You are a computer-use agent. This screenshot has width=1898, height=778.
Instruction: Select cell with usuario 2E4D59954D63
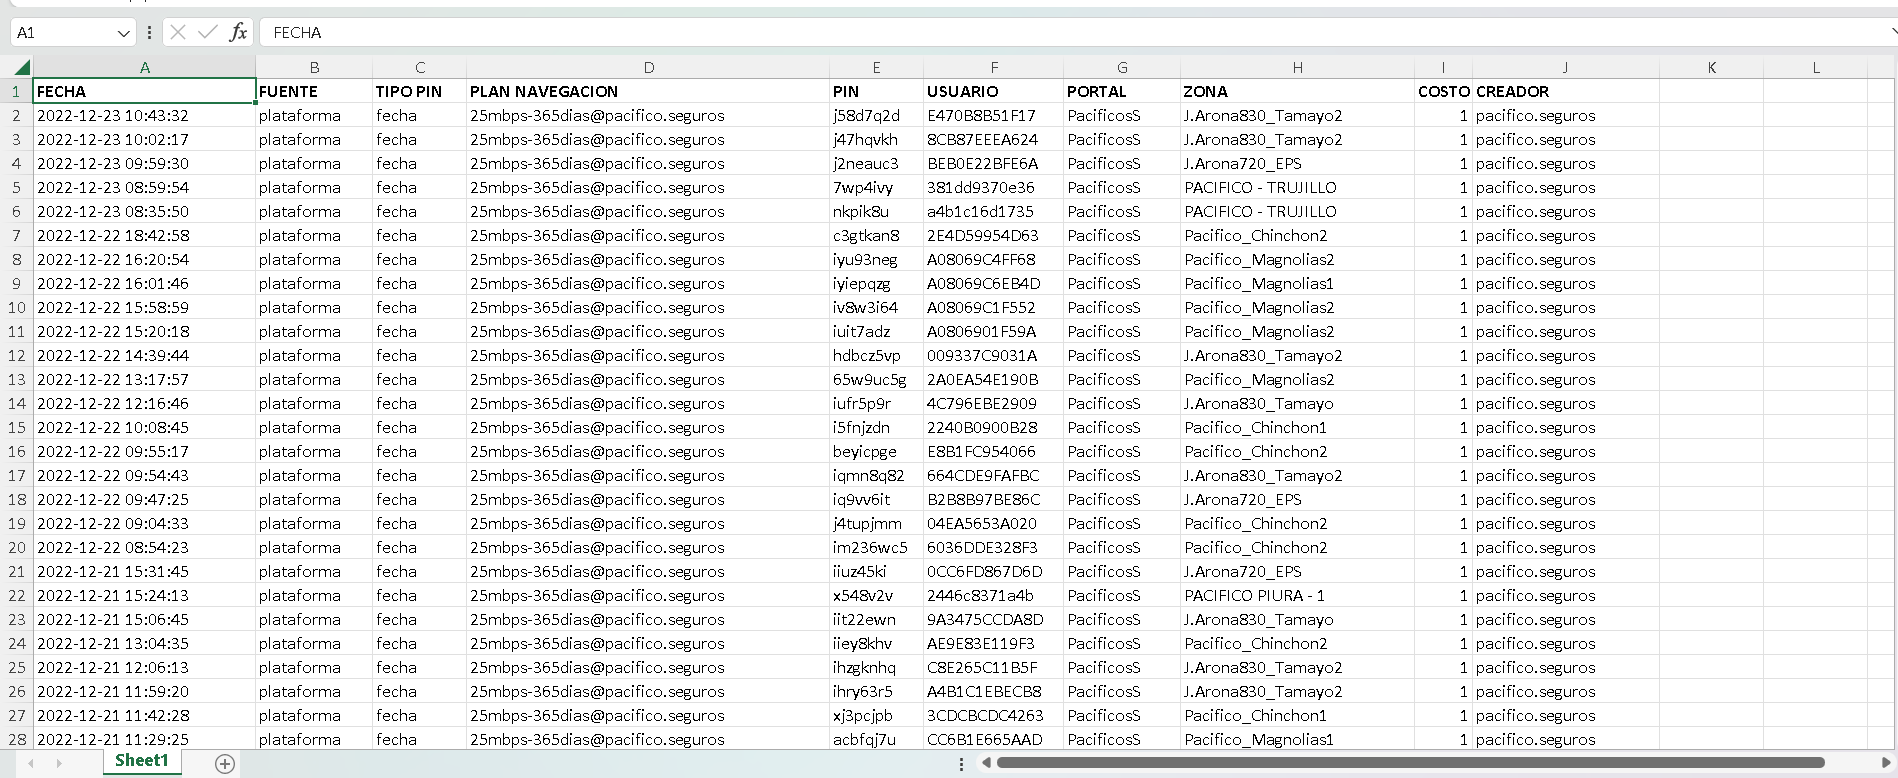[993, 235]
